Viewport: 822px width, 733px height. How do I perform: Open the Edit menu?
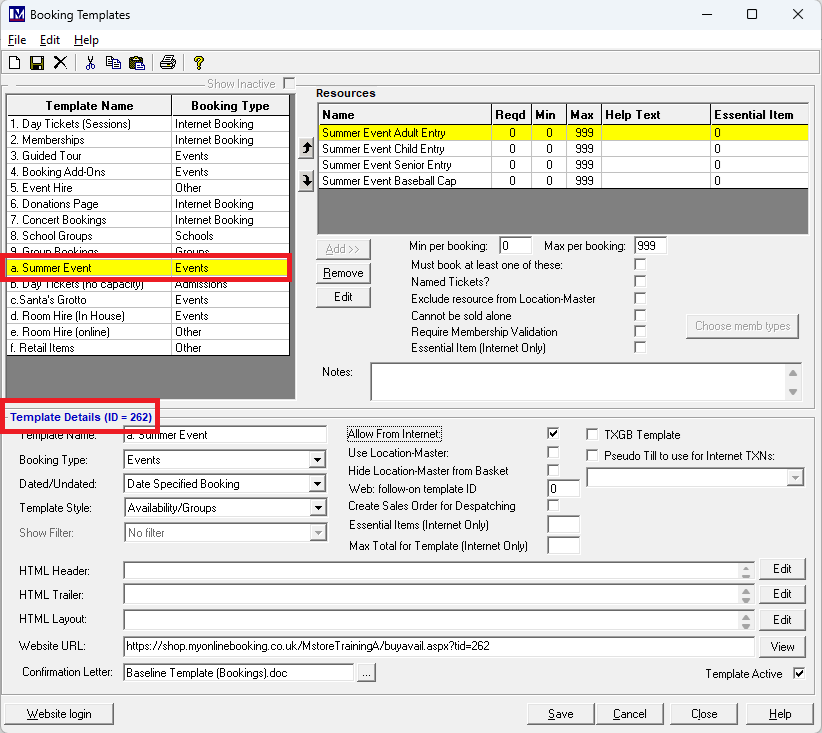click(x=50, y=40)
